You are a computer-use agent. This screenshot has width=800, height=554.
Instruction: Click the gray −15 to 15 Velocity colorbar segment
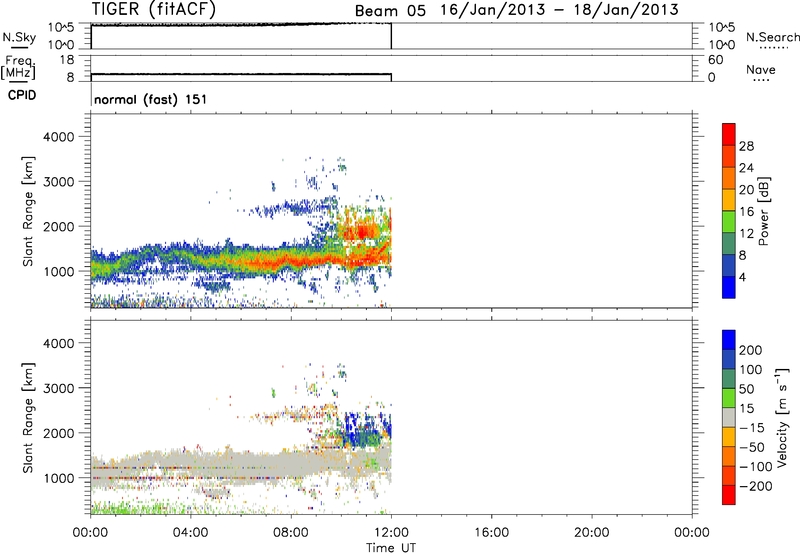[729, 418]
